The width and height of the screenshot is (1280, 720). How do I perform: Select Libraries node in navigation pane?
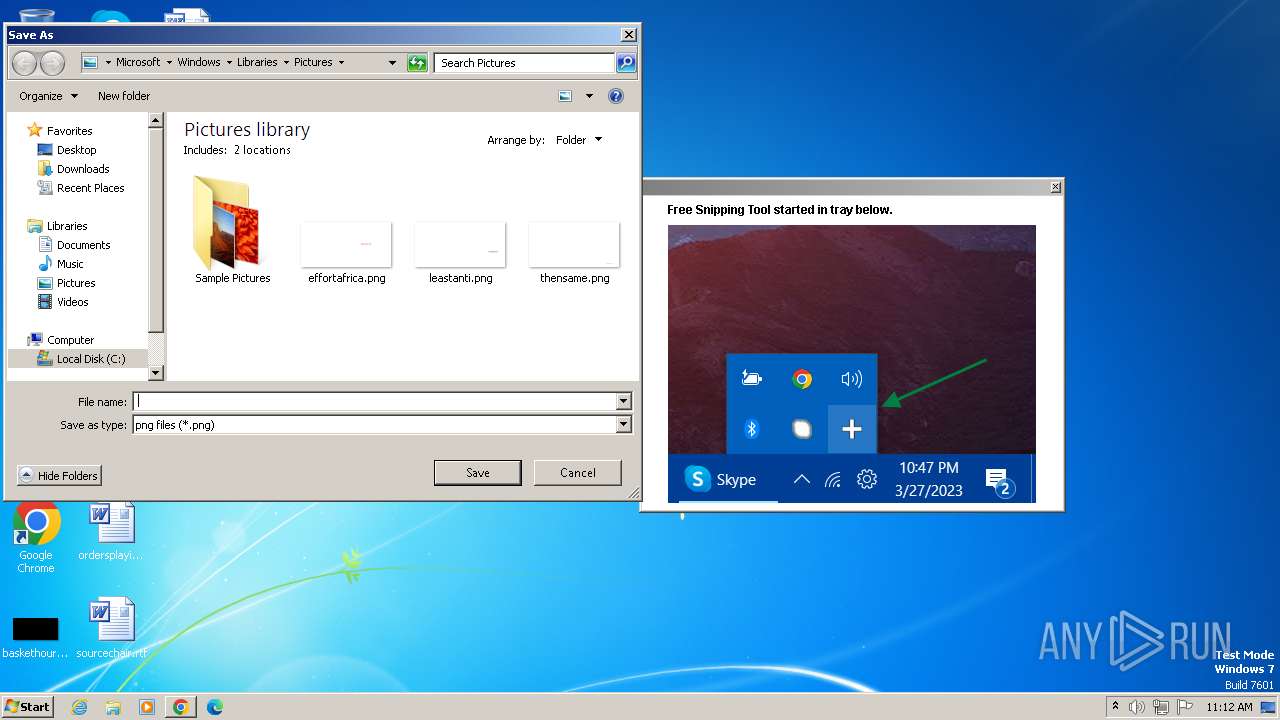tap(67, 226)
